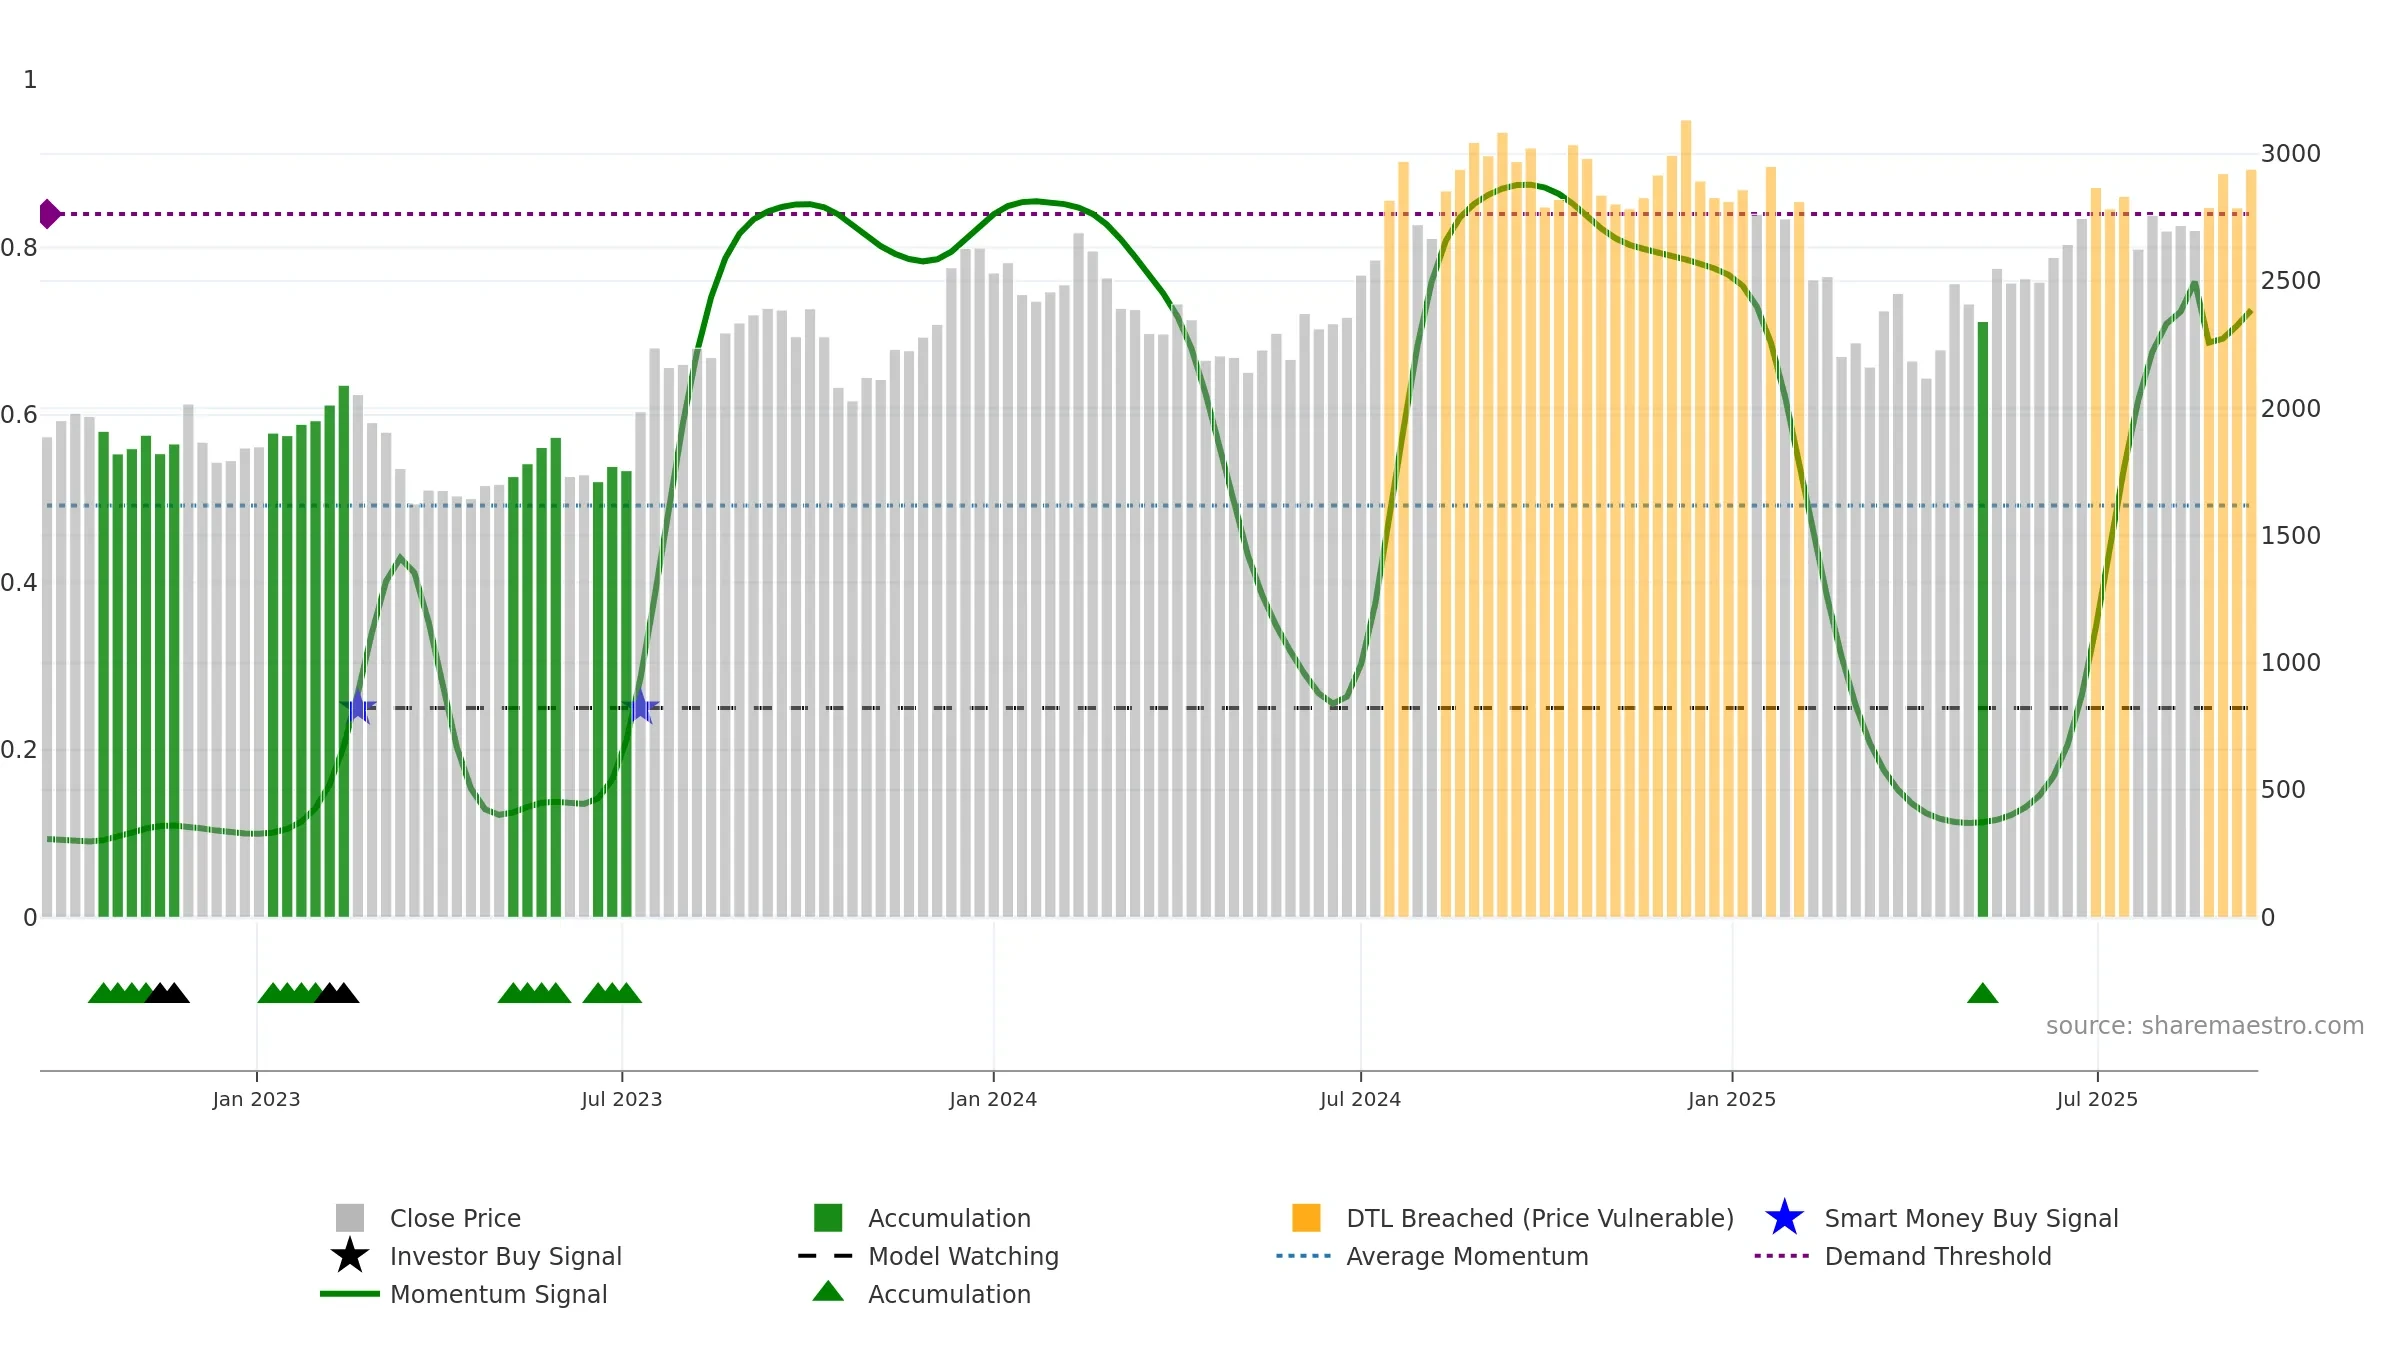Click the purple diamond threshold marker
The height and width of the screenshot is (1350, 2400).
tap(48, 214)
